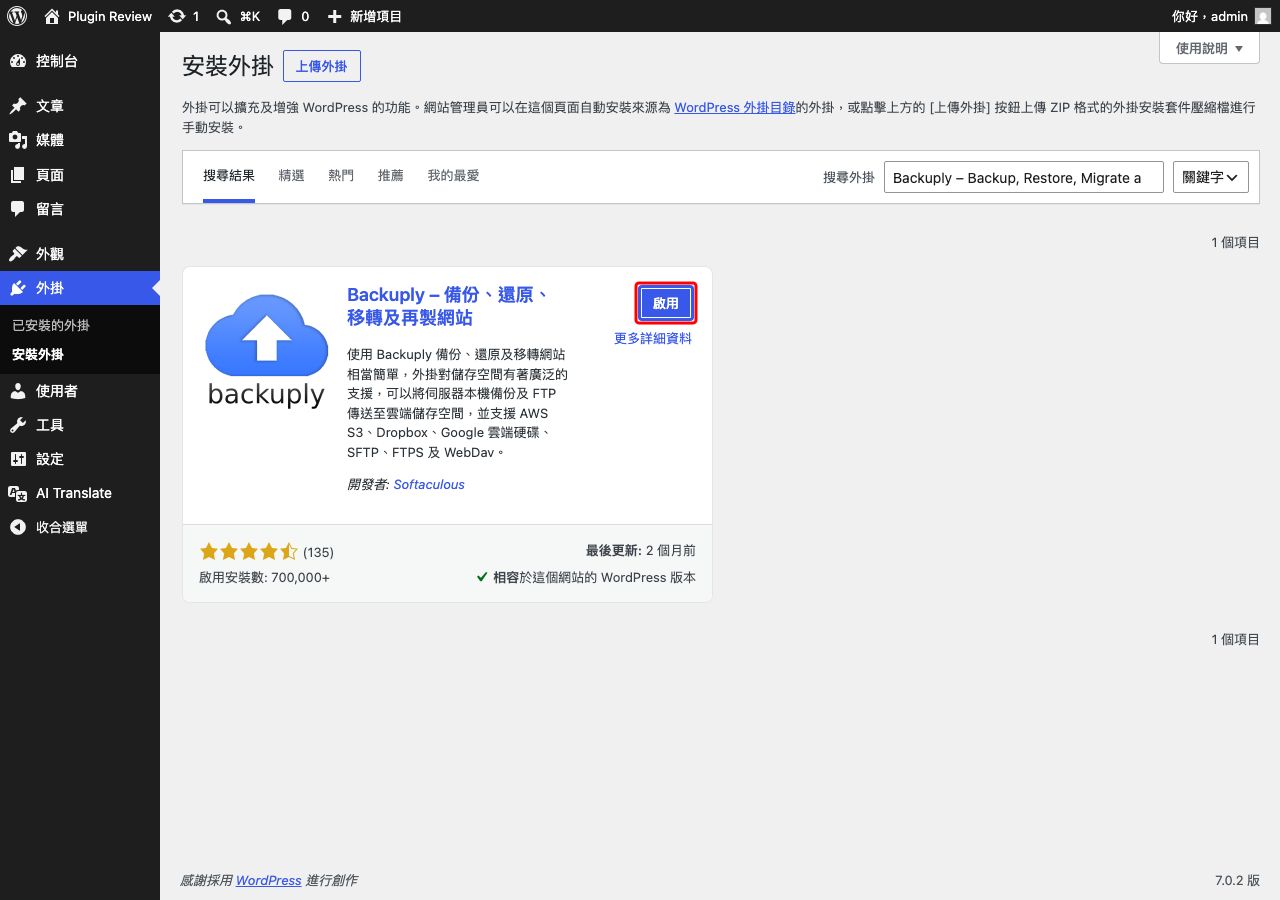The image size is (1280, 900).
Task: Expand the 使用說明 help panel
Action: [x=1209, y=48]
